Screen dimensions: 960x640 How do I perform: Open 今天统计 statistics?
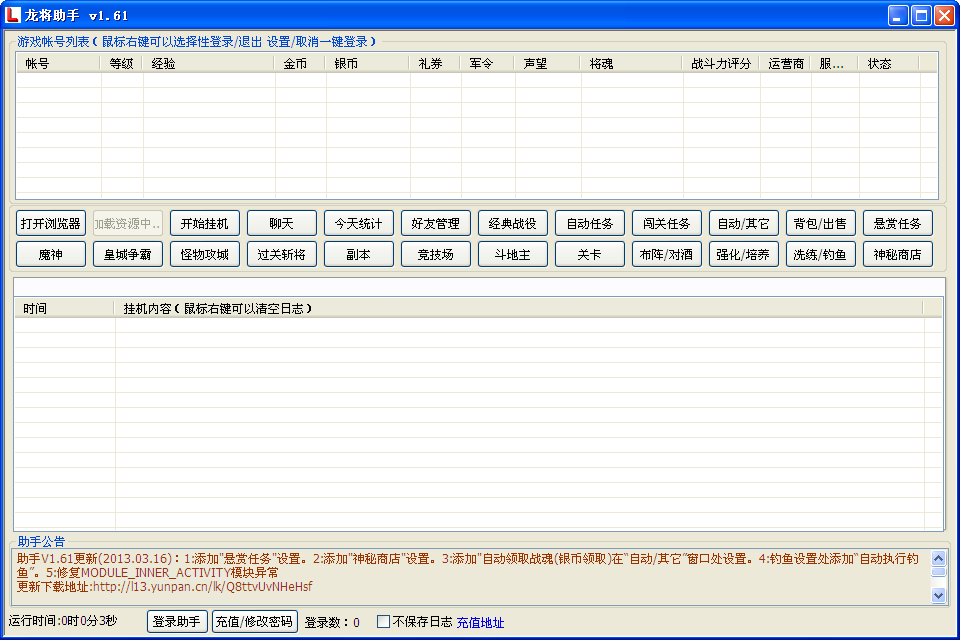click(358, 223)
